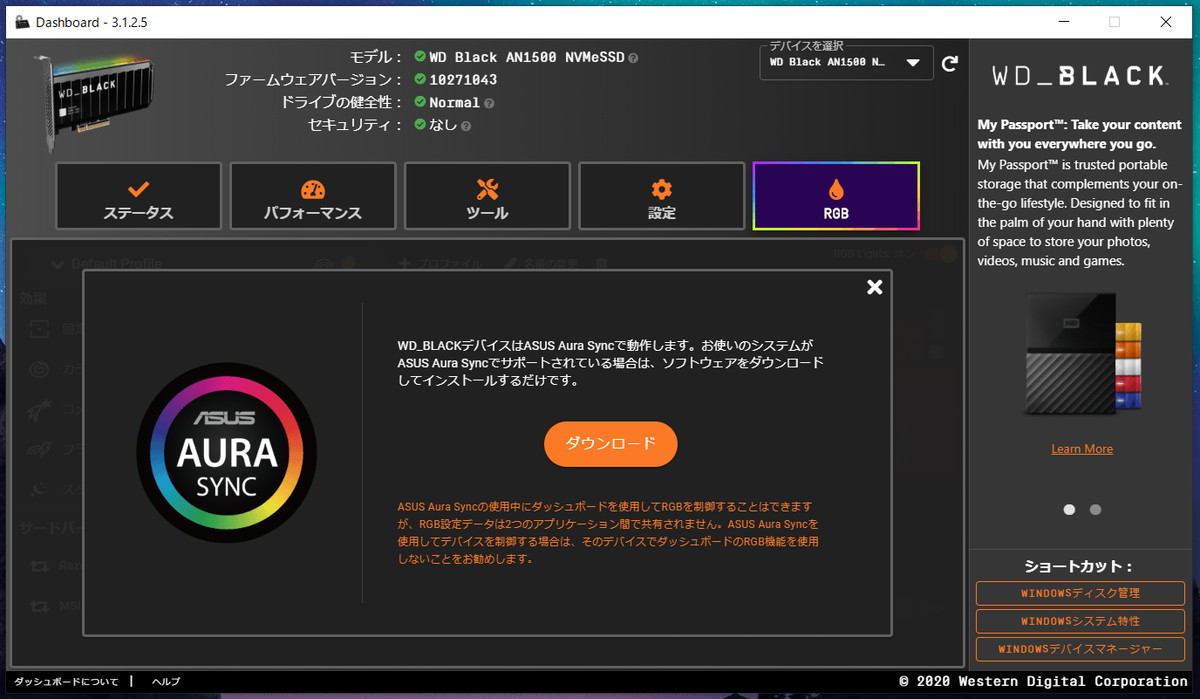Click the droplet icon on RGB tab
Image resolution: width=1200 pixels, height=699 pixels.
coord(836,189)
